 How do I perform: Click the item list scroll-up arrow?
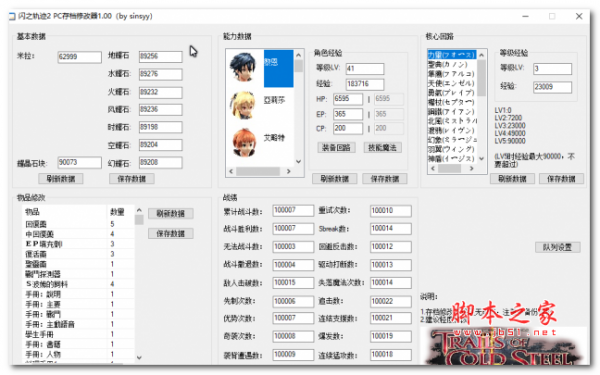(x=139, y=210)
